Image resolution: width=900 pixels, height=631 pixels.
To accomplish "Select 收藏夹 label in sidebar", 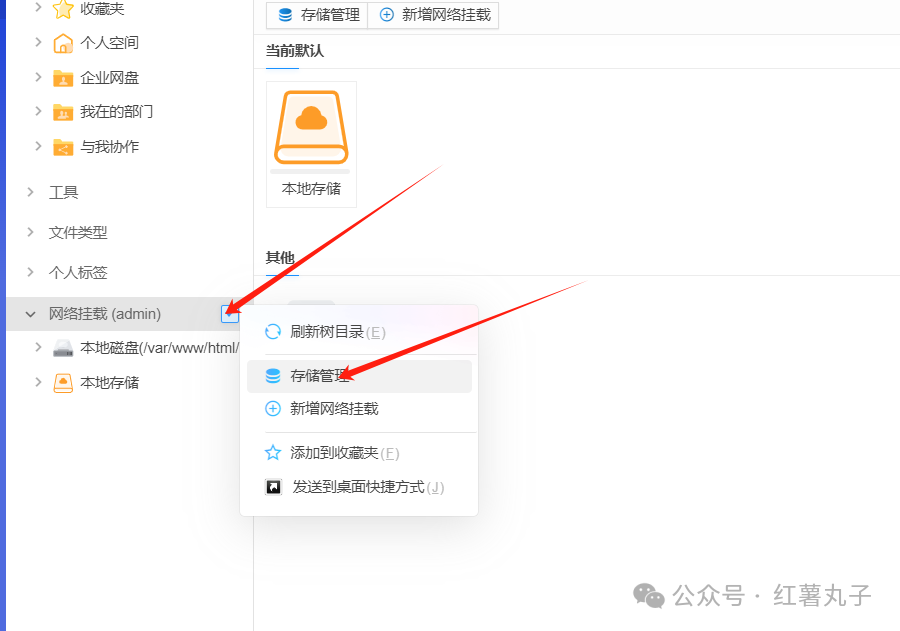I will tap(102, 9).
